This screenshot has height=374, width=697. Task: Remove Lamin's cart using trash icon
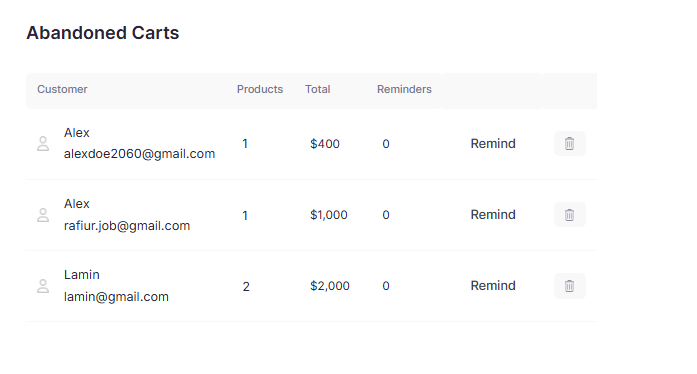[x=569, y=286]
